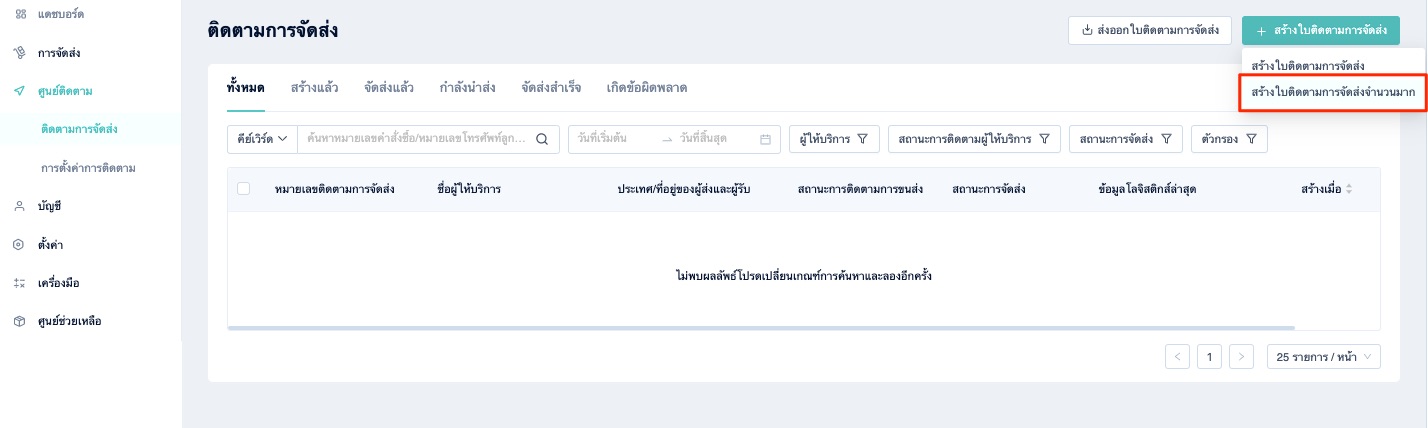Open the คีย์เวิร์ด keyword dropdown
Image resolution: width=1428 pixels, height=428 pixels.
263,139
